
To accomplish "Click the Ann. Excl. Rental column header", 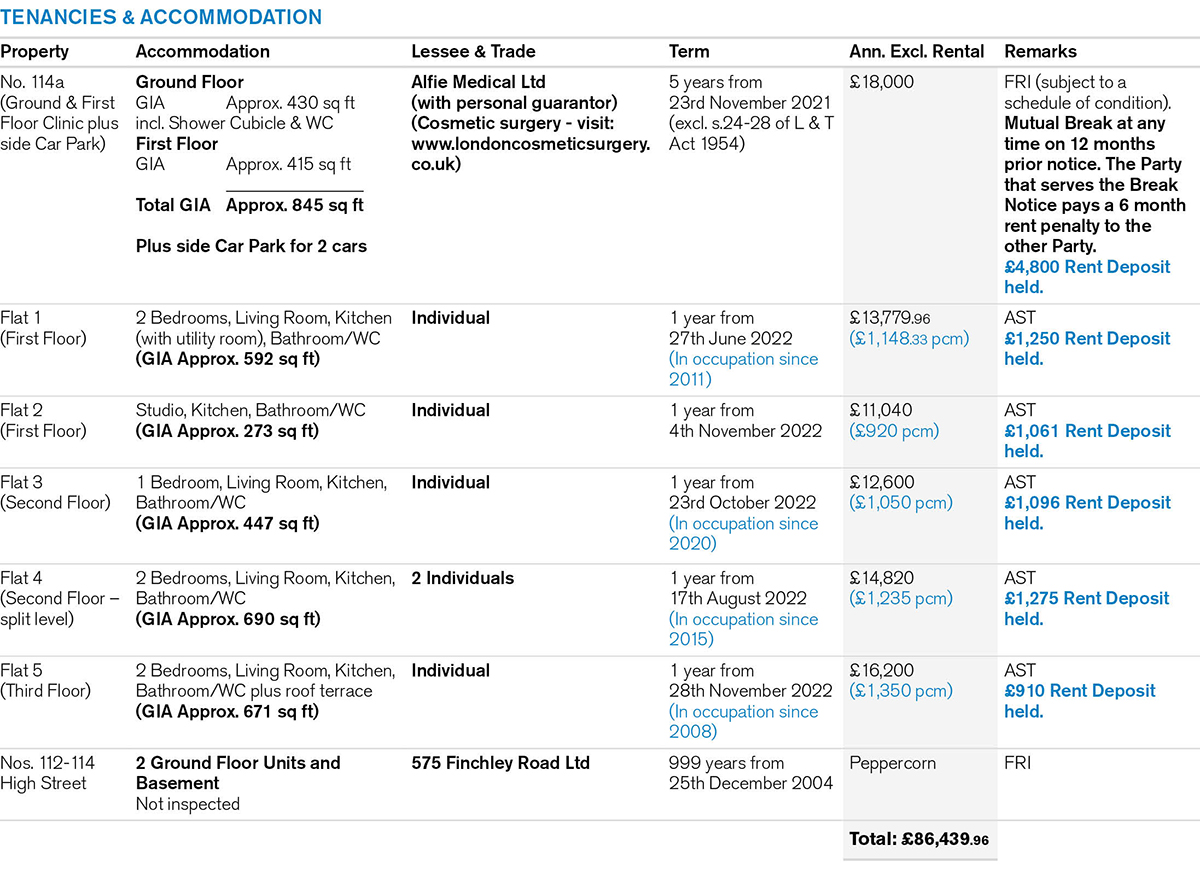I will (916, 51).
